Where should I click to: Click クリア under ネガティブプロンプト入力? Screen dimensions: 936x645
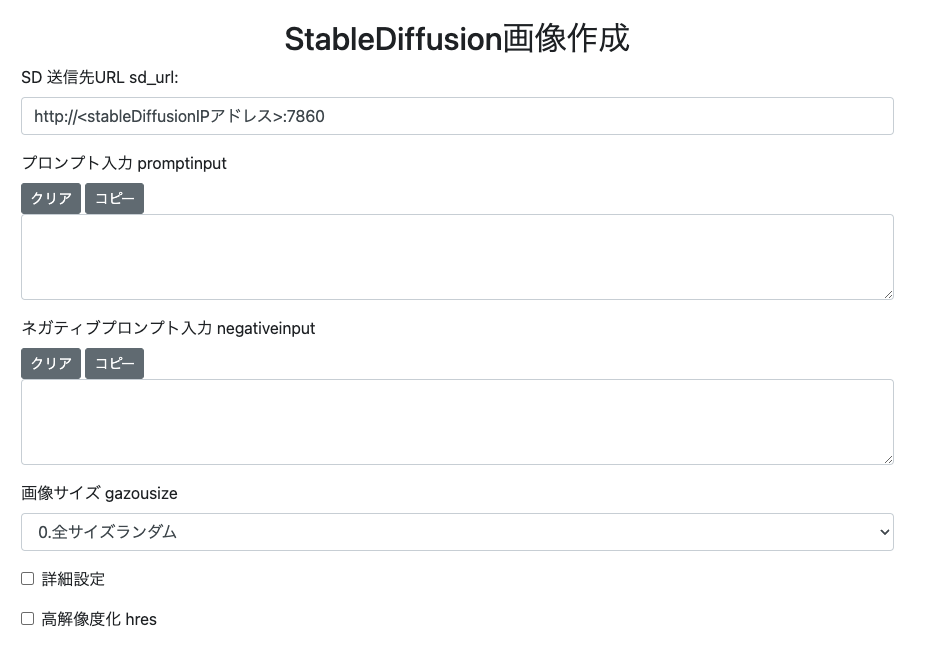tap(50, 363)
